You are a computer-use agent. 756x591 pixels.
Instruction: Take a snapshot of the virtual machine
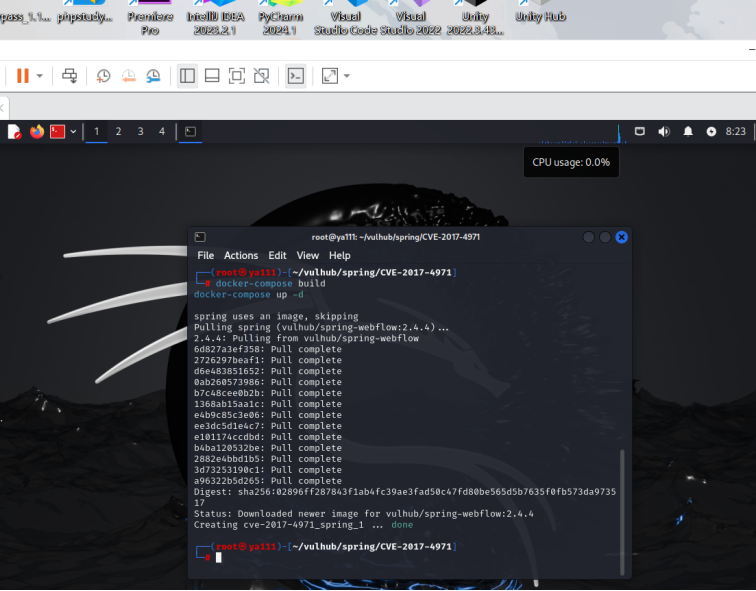104,76
